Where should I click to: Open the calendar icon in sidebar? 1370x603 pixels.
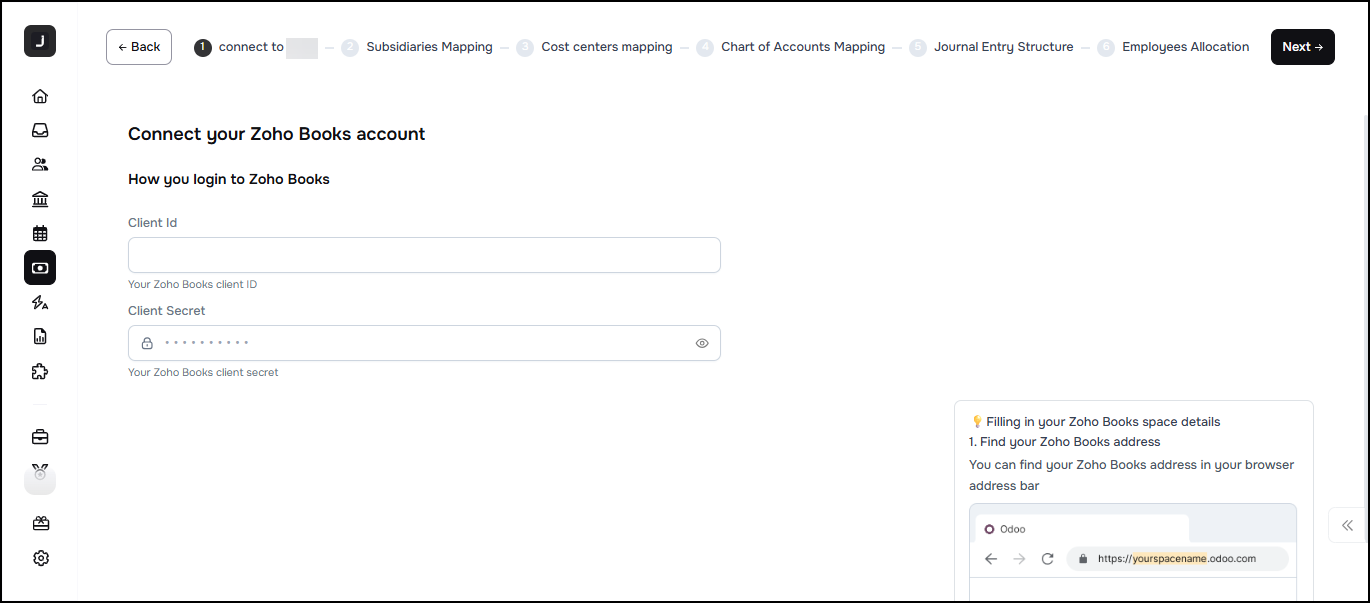[x=40, y=234]
